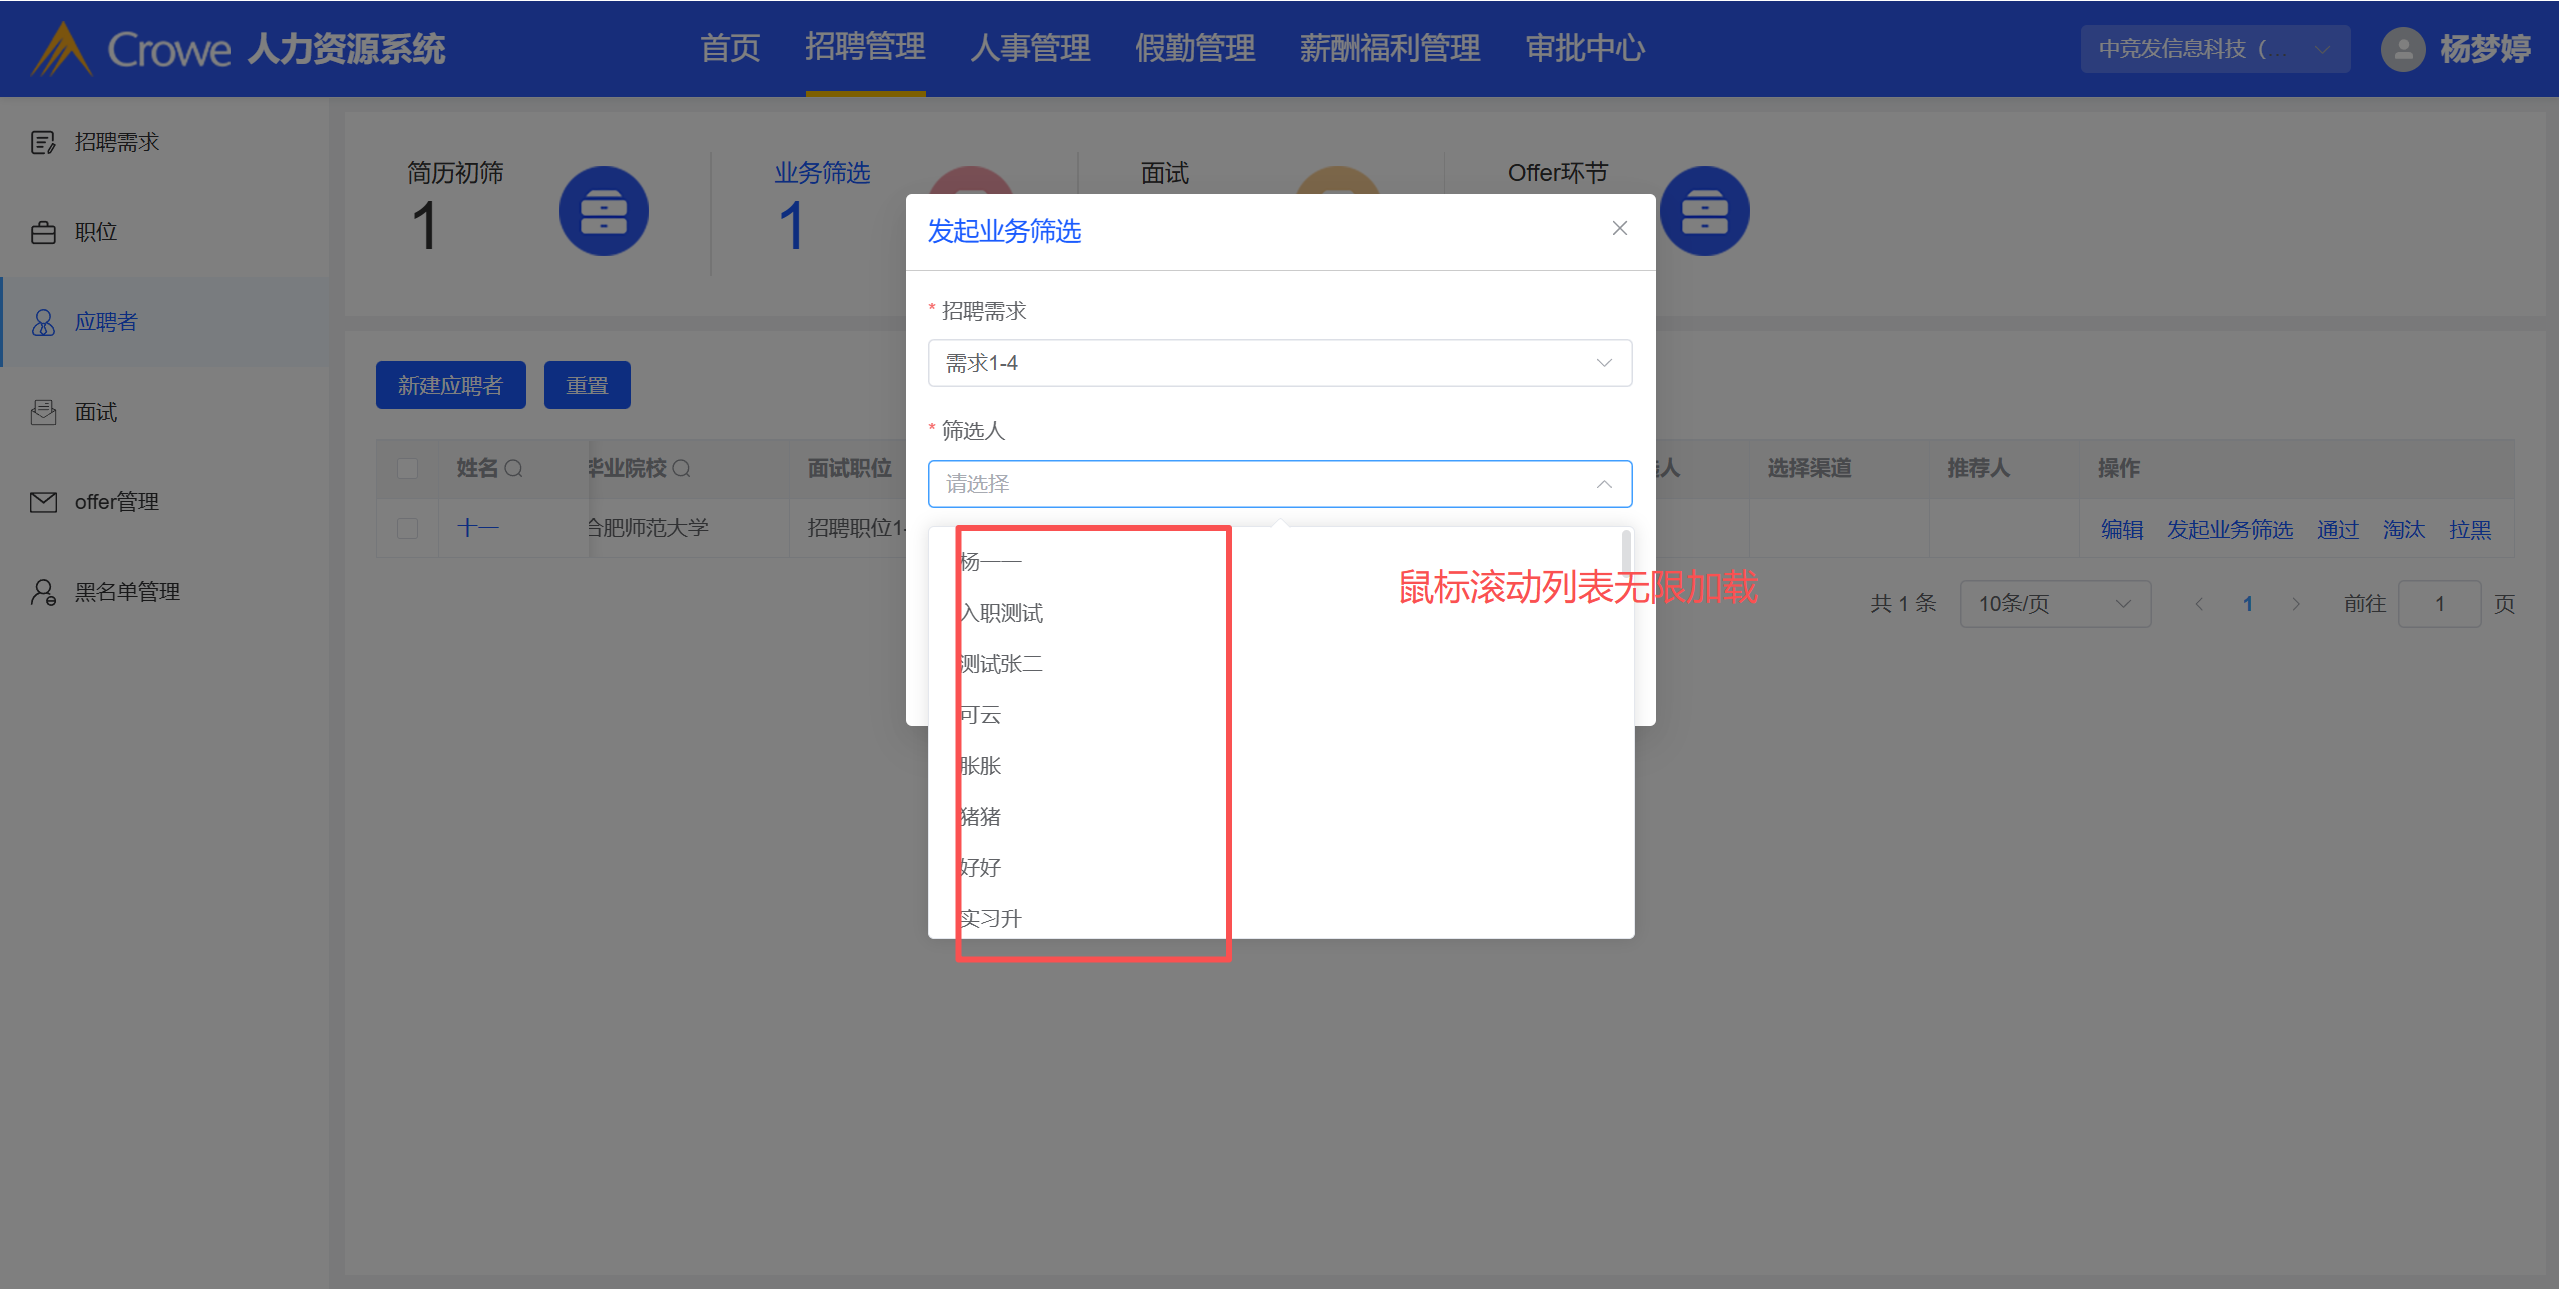The height and width of the screenshot is (1289, 2559).
Task: Select 入职测试 from the 筛选人 list
Action: click(x=1002, y=613)
